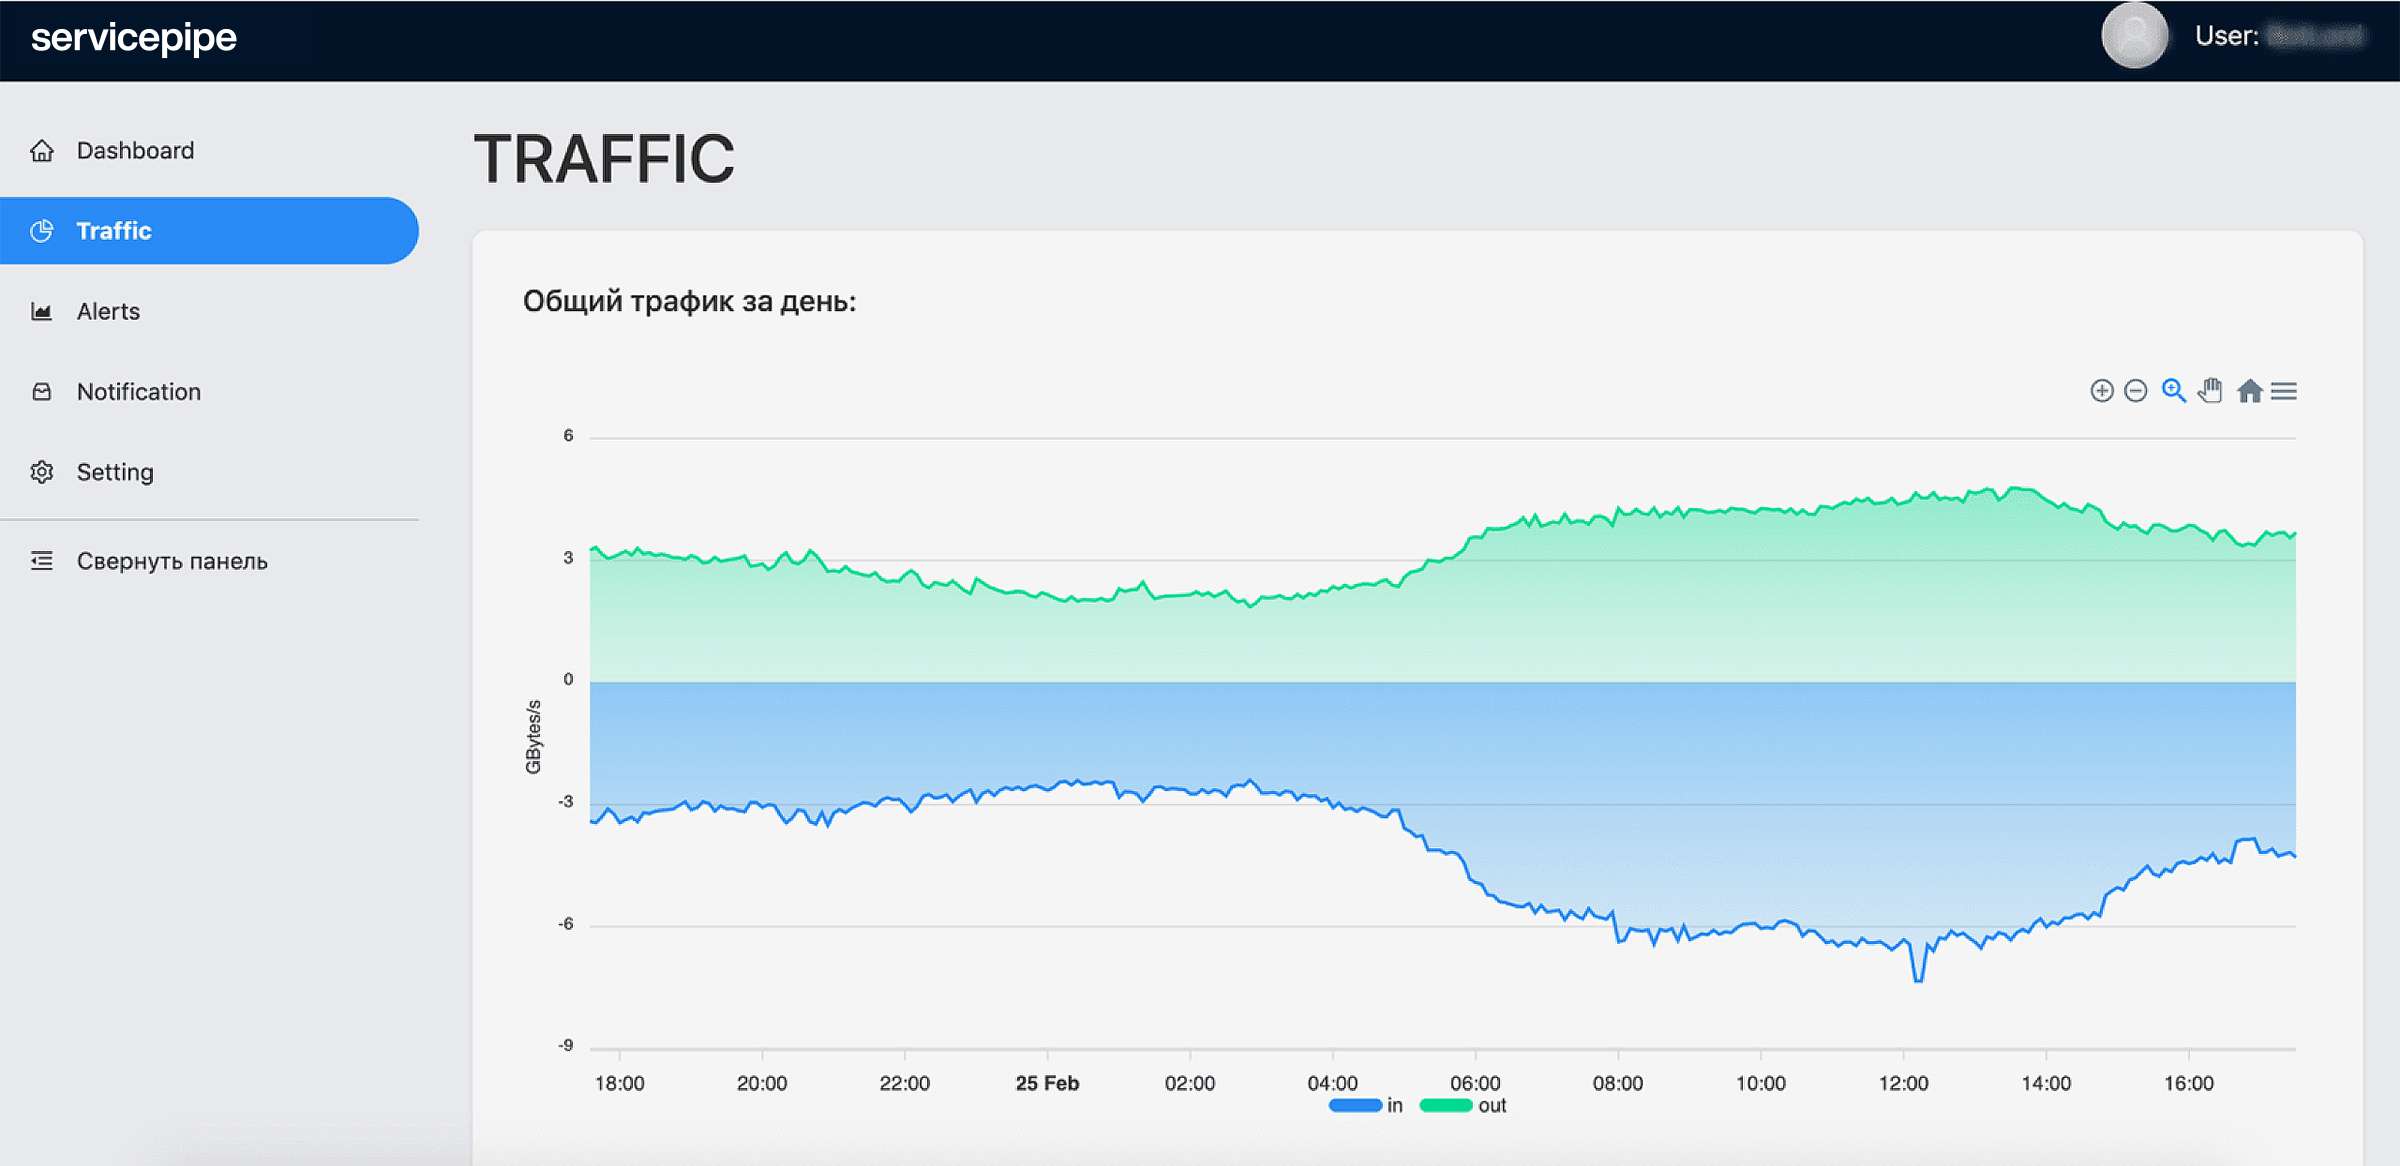Click the servicepipe logo

[x=134, y=38]
